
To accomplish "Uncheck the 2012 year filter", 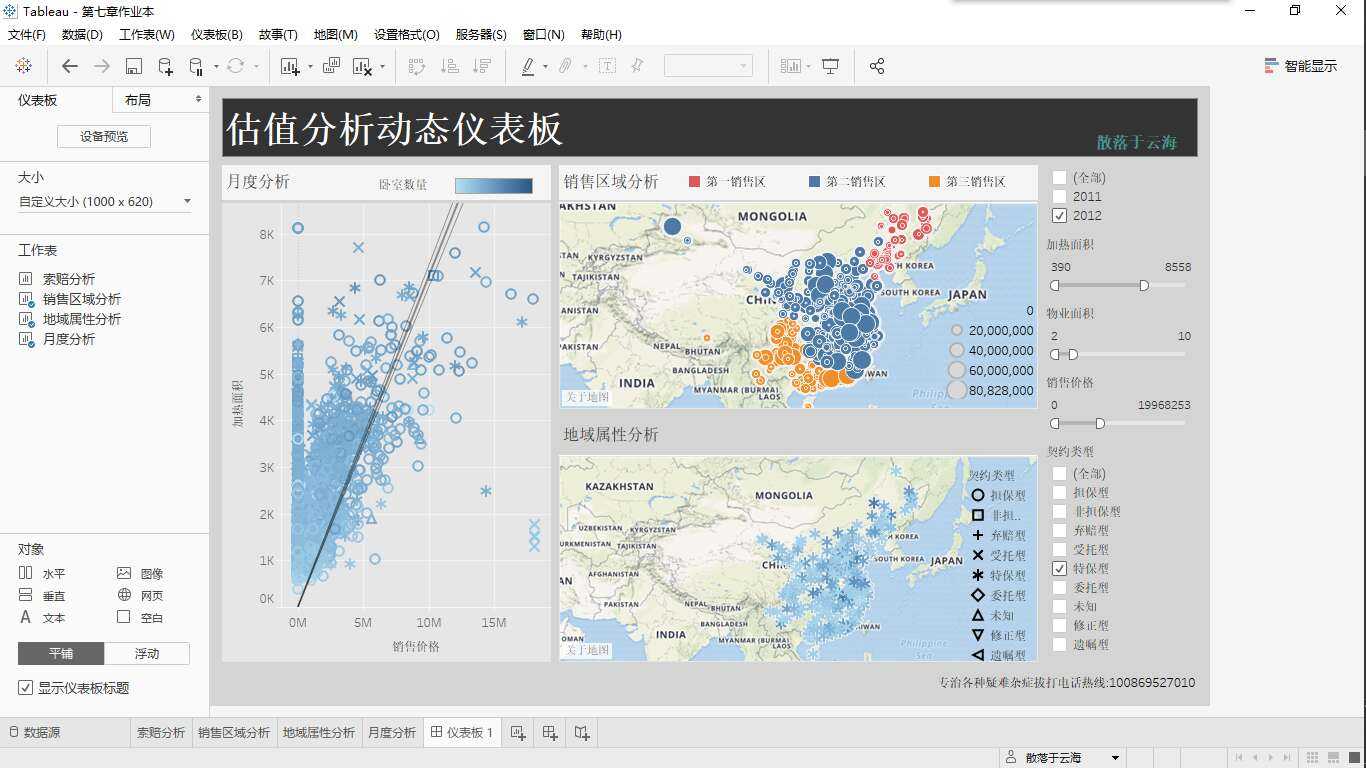I will point(1059,216).
